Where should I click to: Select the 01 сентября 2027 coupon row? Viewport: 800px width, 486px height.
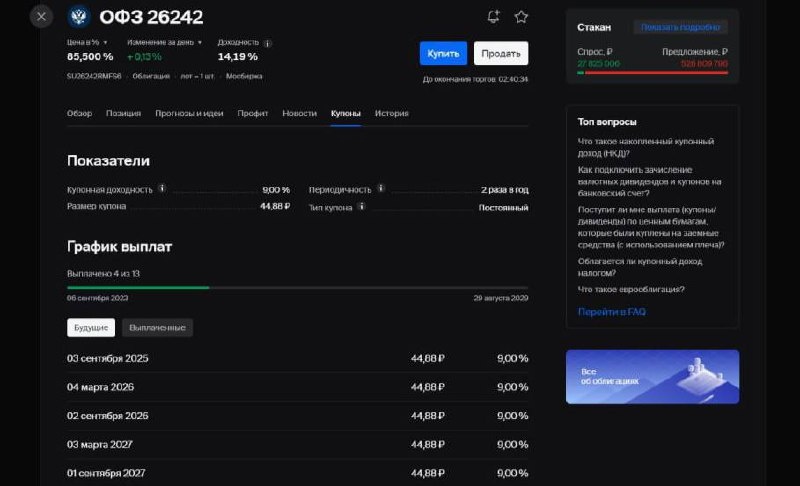pos(297,473)
